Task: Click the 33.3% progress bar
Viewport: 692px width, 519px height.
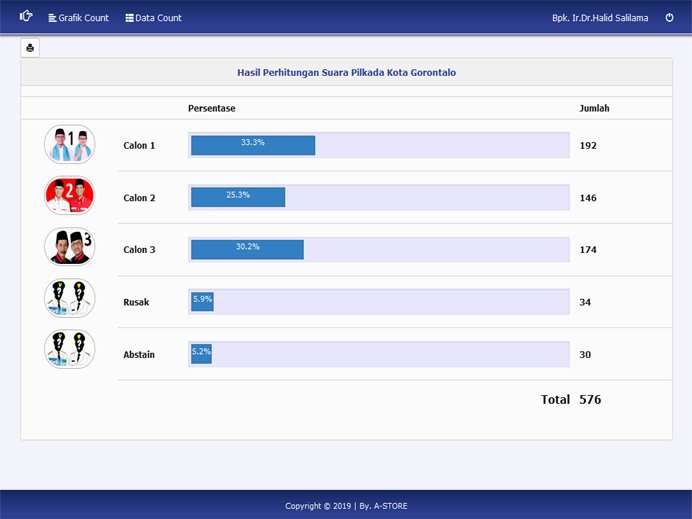Action: [x=253, y=145]
